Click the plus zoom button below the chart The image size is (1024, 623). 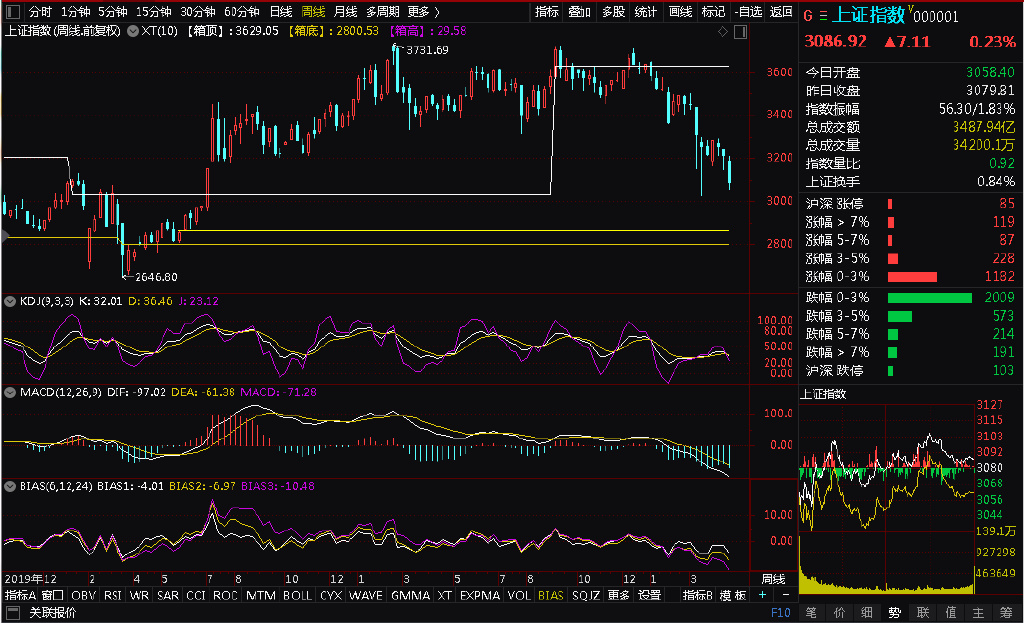tap(762, 595)
